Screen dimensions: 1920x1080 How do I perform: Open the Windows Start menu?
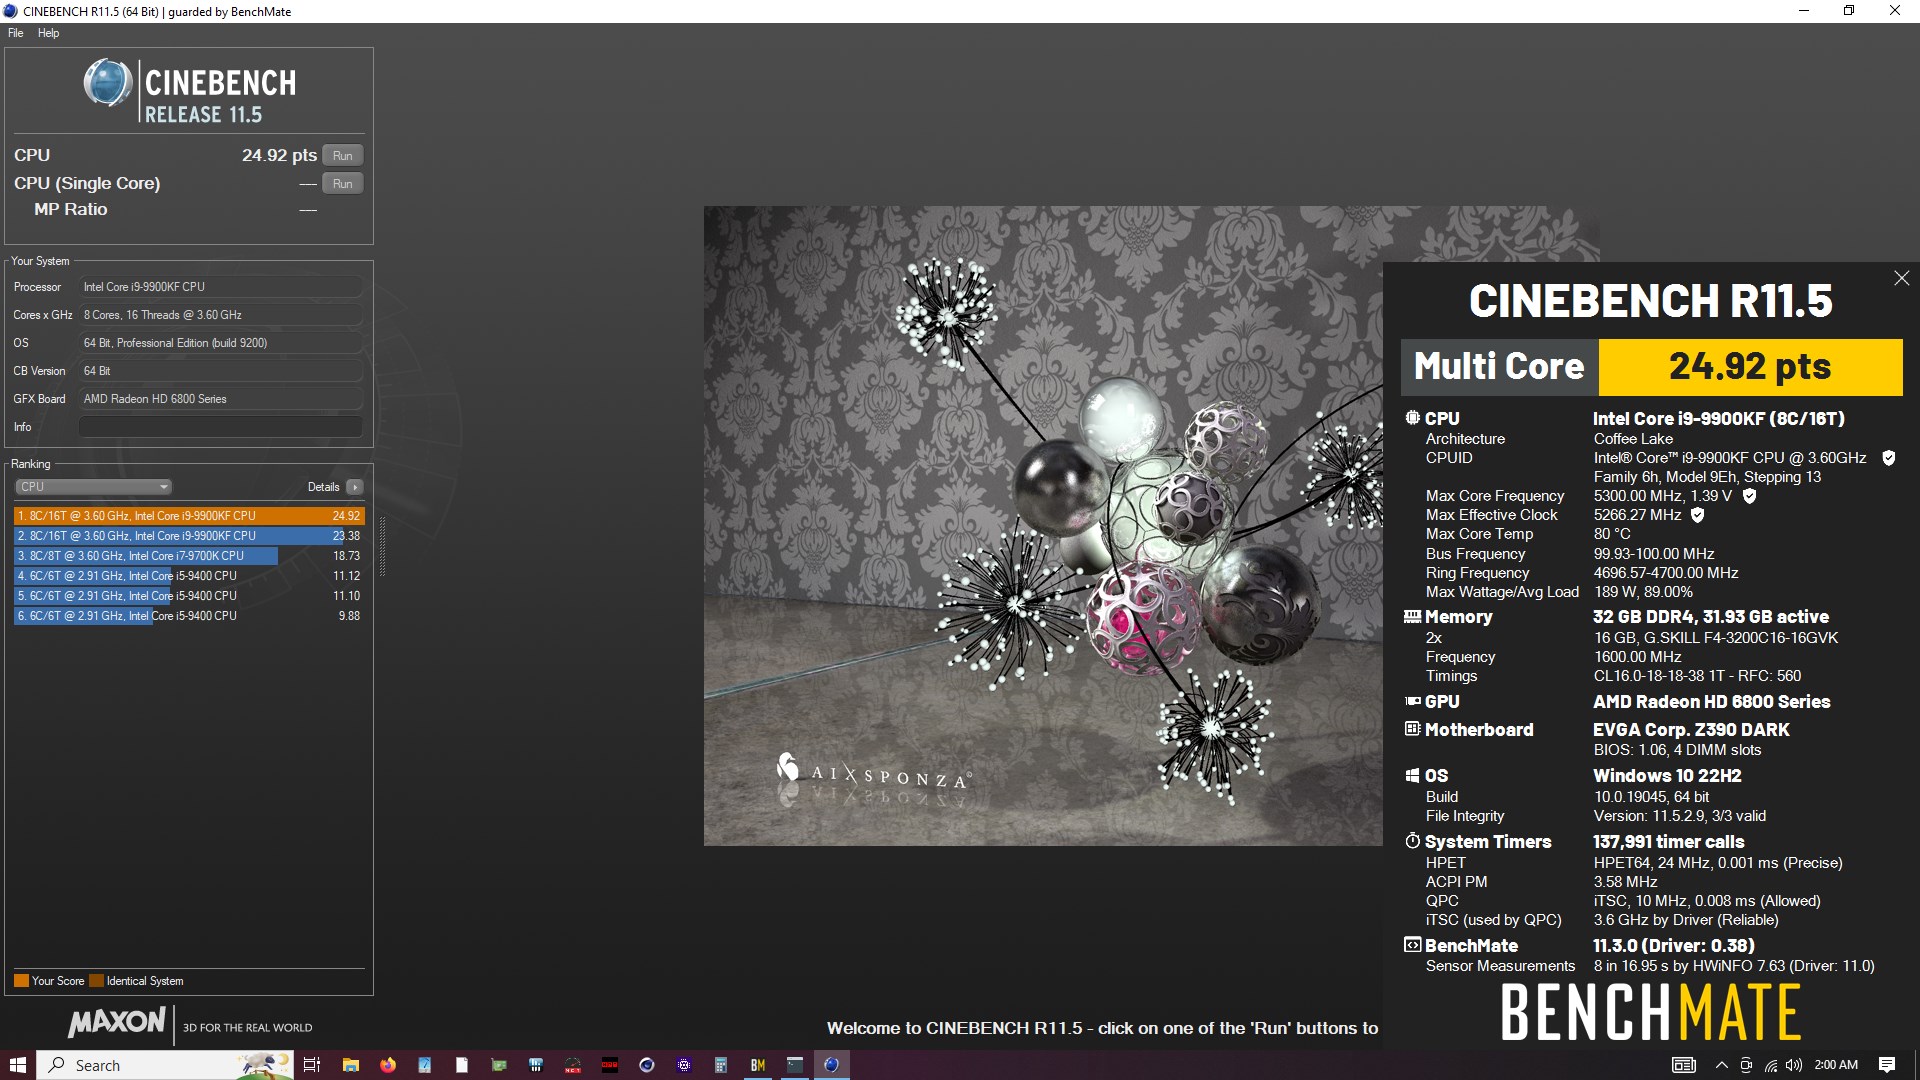(18, 1065)
